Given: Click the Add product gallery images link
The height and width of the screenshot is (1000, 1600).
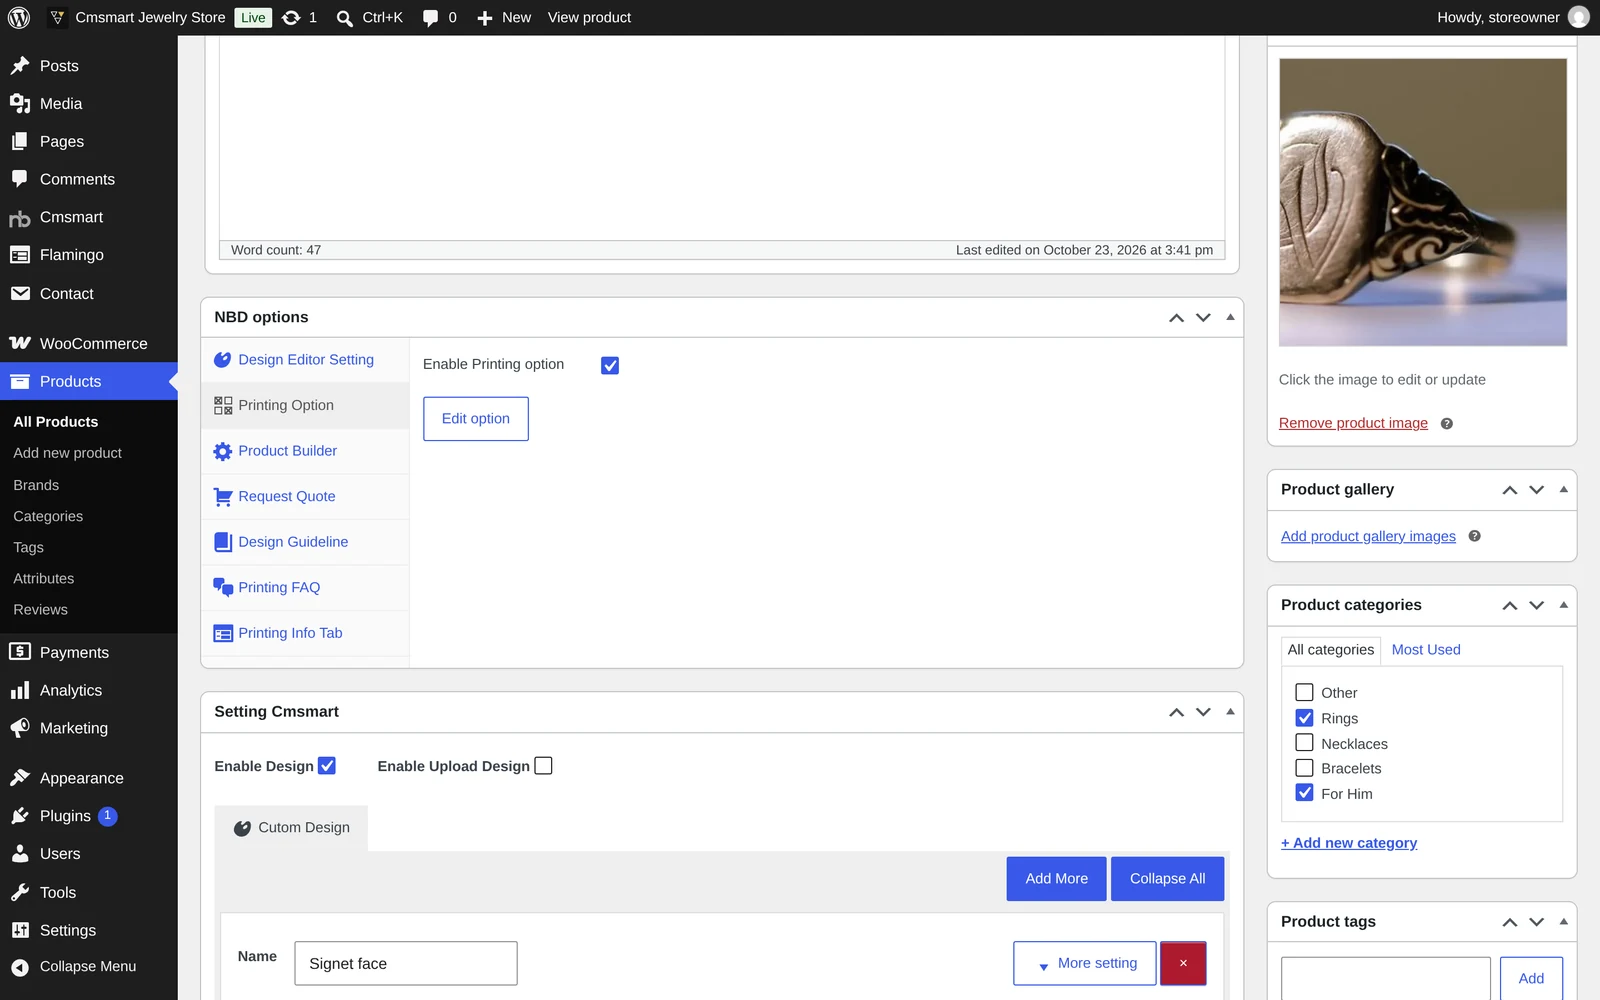Looking at the screenshot, I should coord(1368,537).
